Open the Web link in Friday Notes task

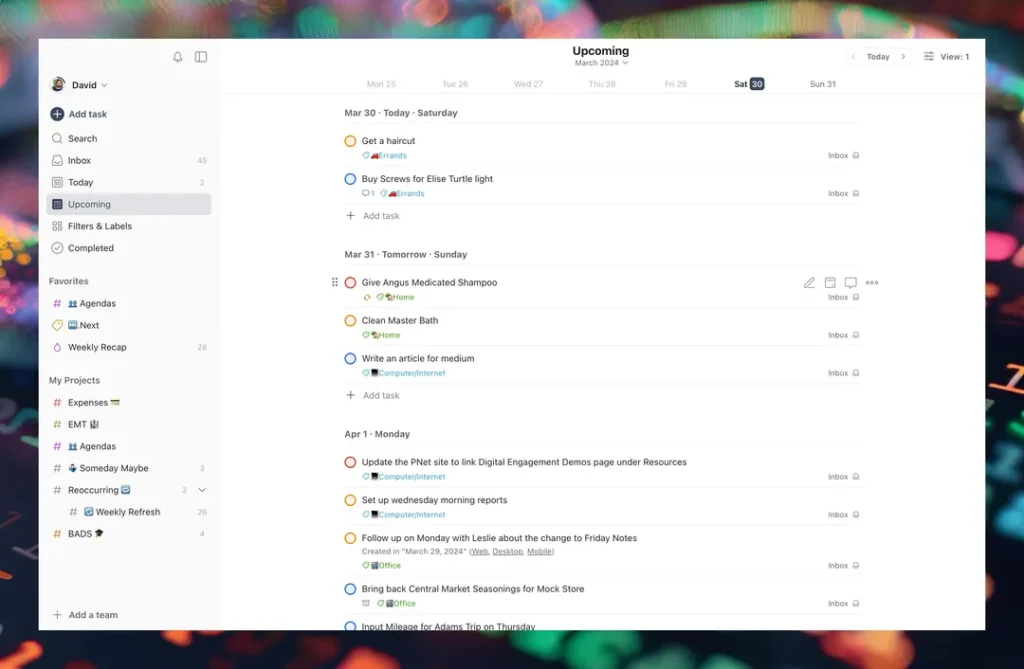tap(479, 551)
